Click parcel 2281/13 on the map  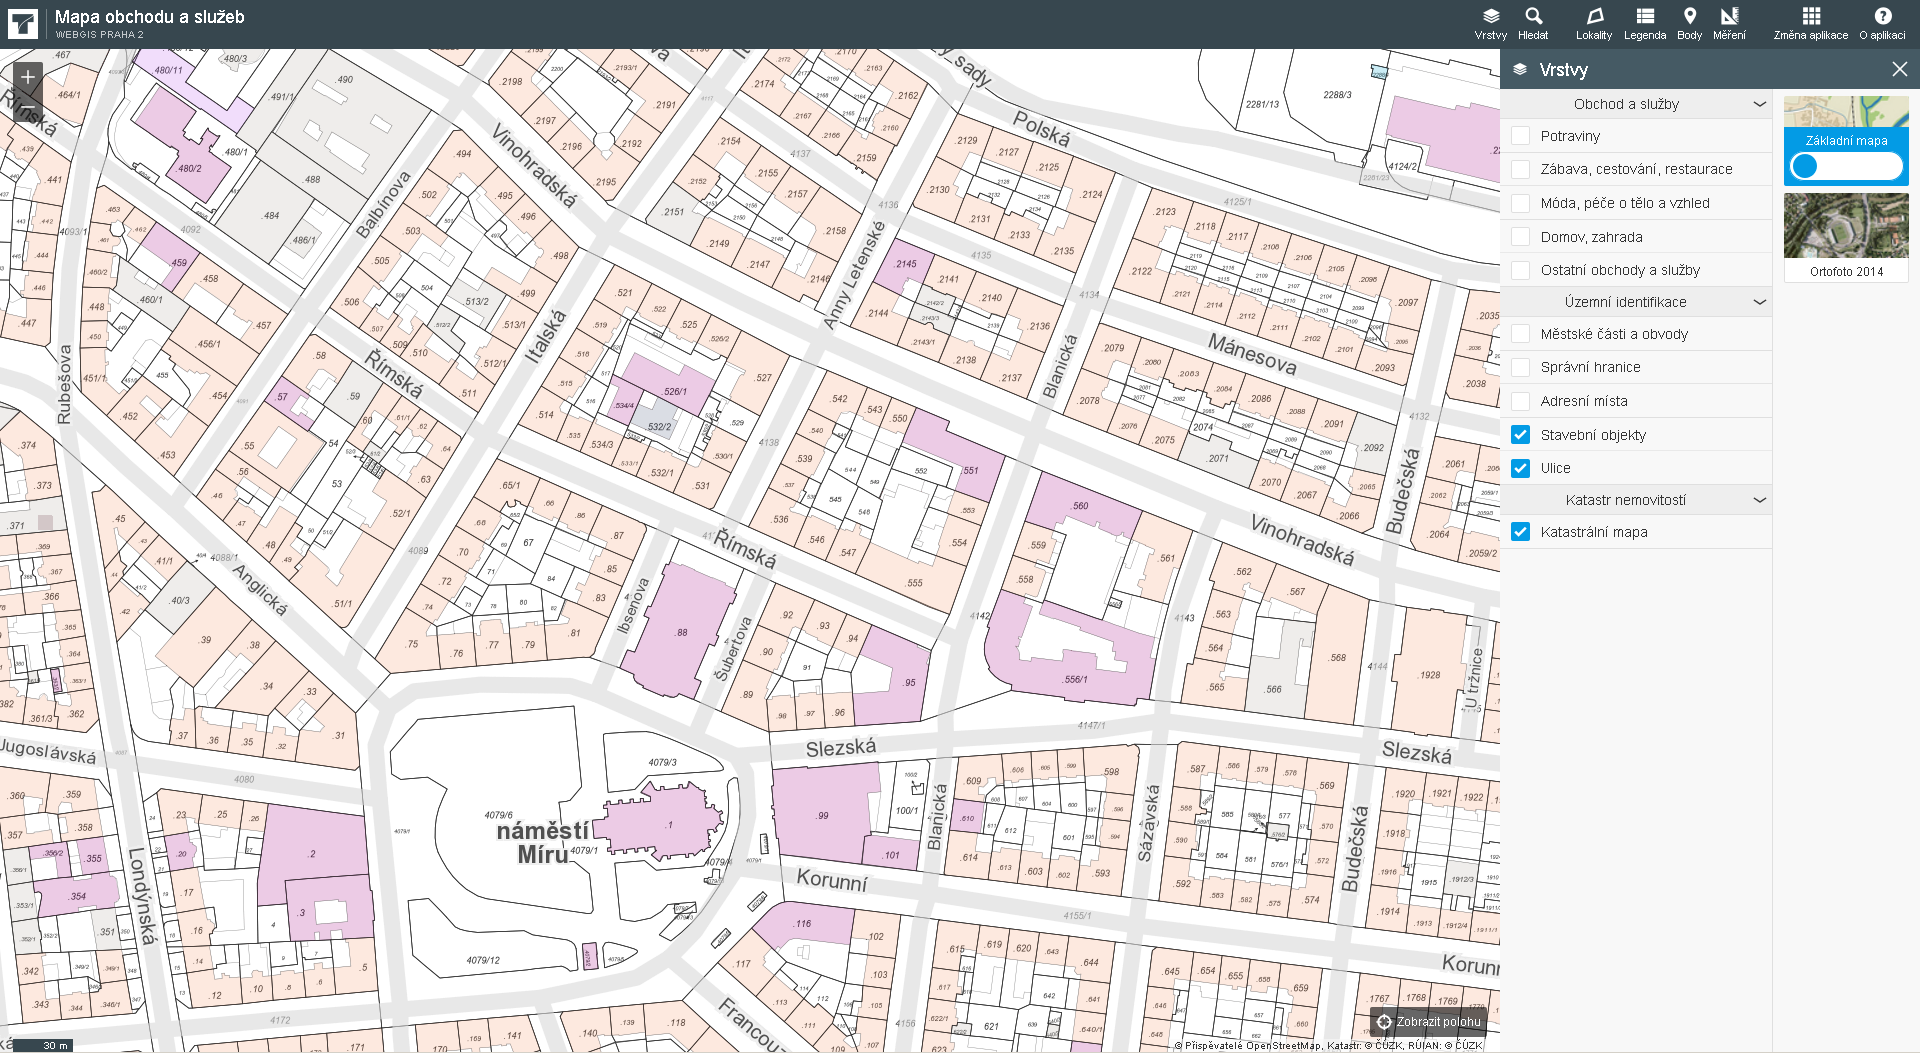tap(1262, 104)
